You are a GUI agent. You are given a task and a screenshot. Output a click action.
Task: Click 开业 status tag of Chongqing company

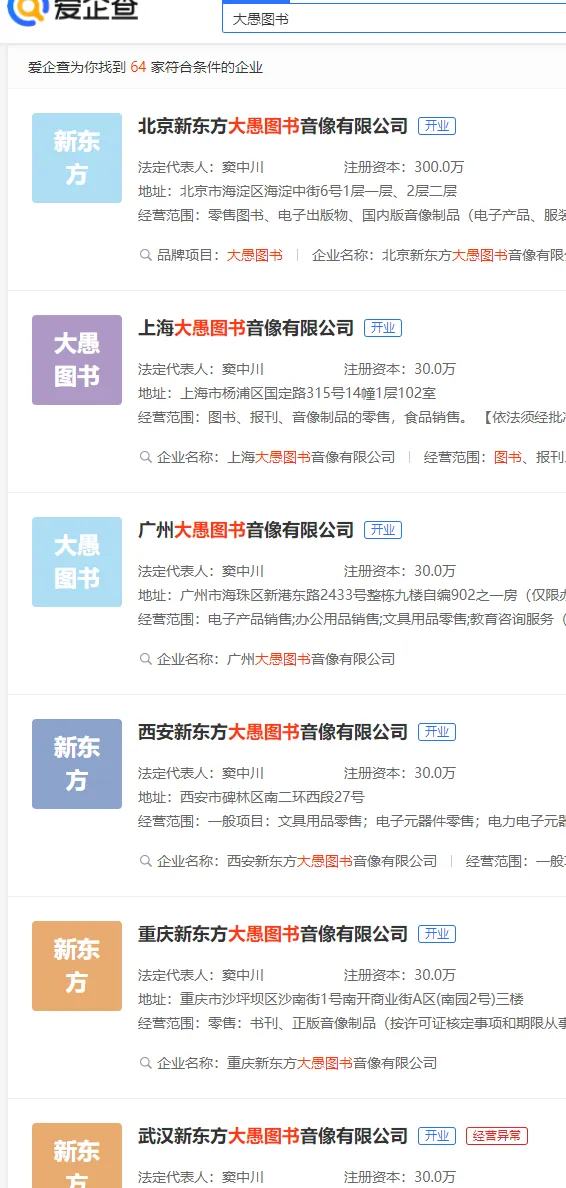tap(437, 933)
